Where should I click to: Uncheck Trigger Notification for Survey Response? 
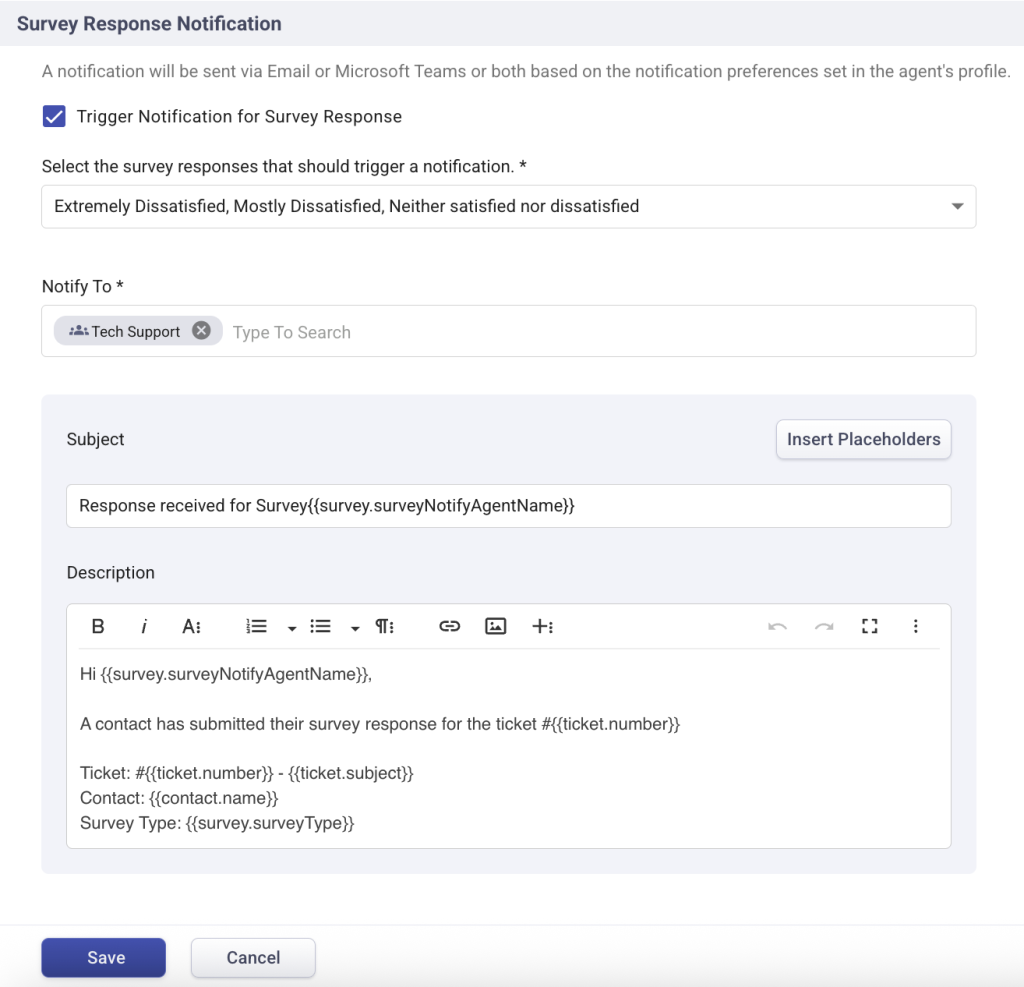[54, 116]
